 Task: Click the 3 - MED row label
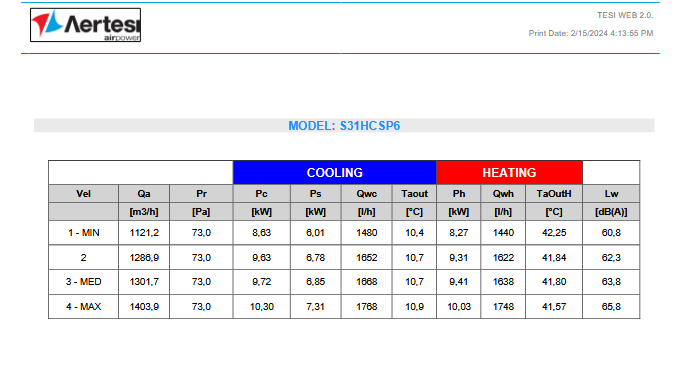pos(84,282)
